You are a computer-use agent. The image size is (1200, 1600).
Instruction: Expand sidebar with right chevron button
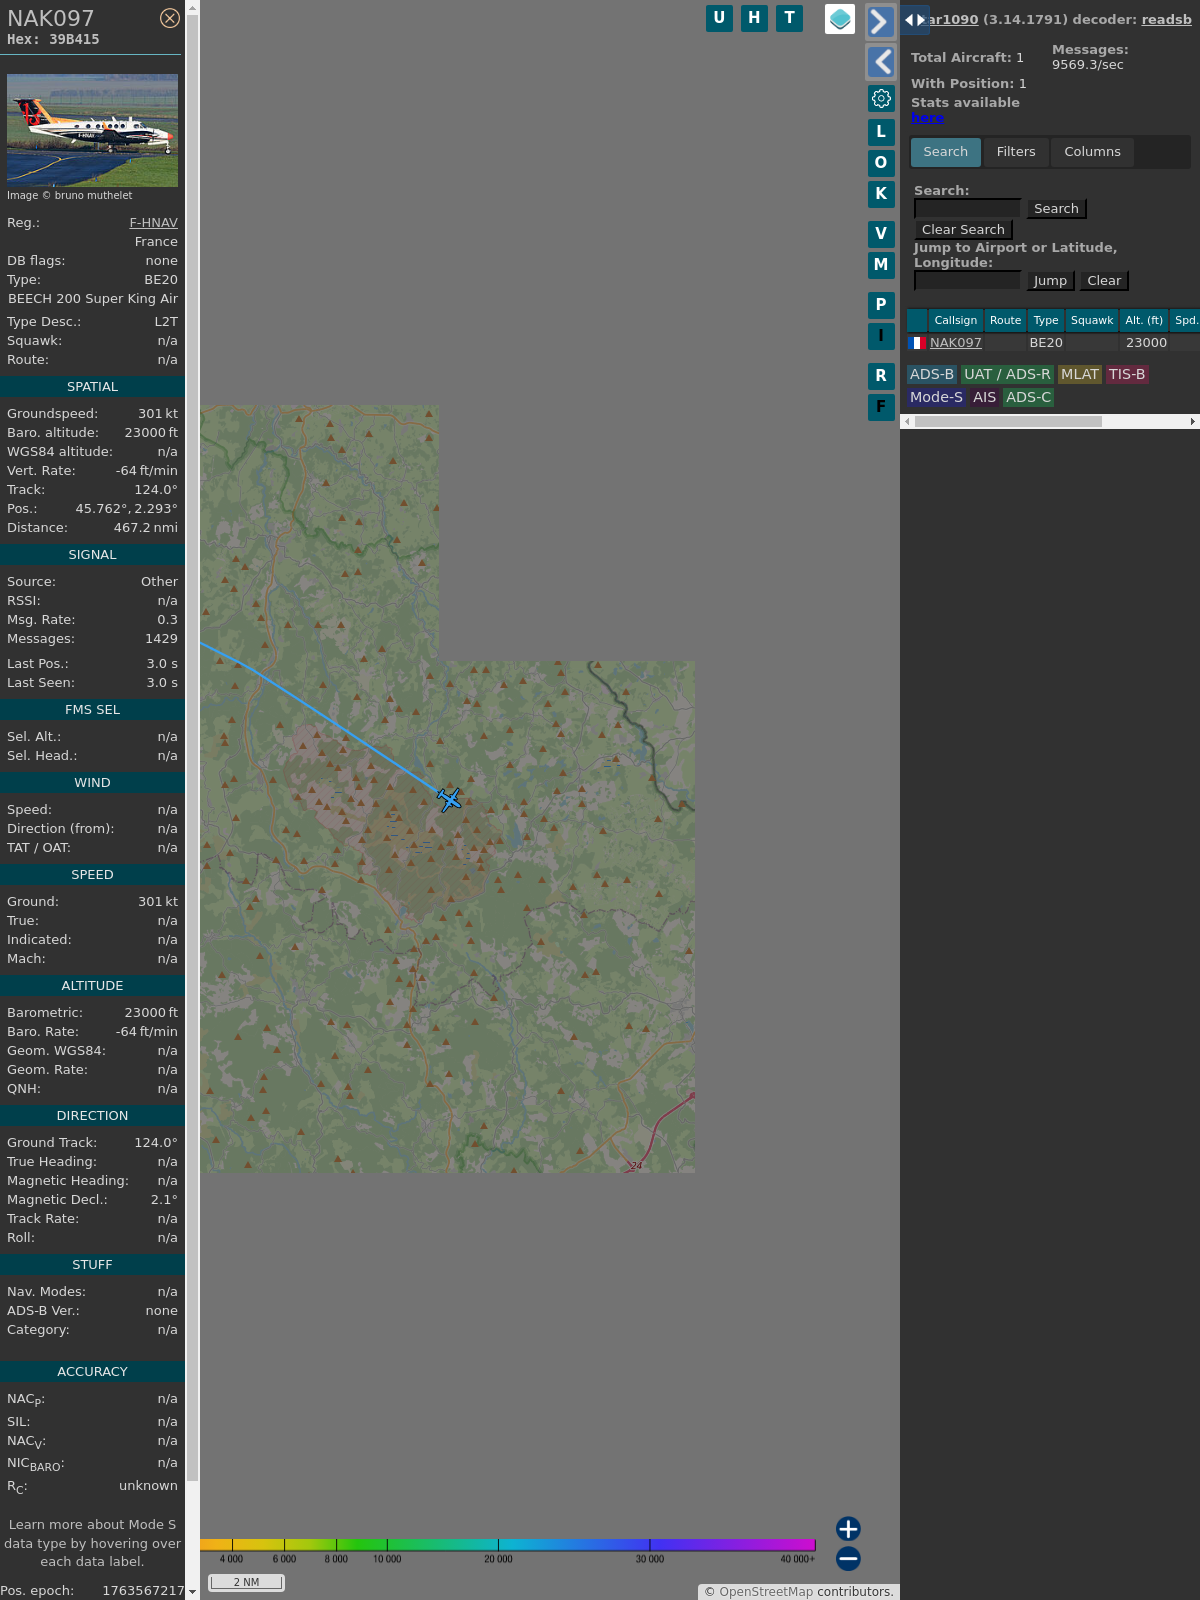[x=880, y=22]
